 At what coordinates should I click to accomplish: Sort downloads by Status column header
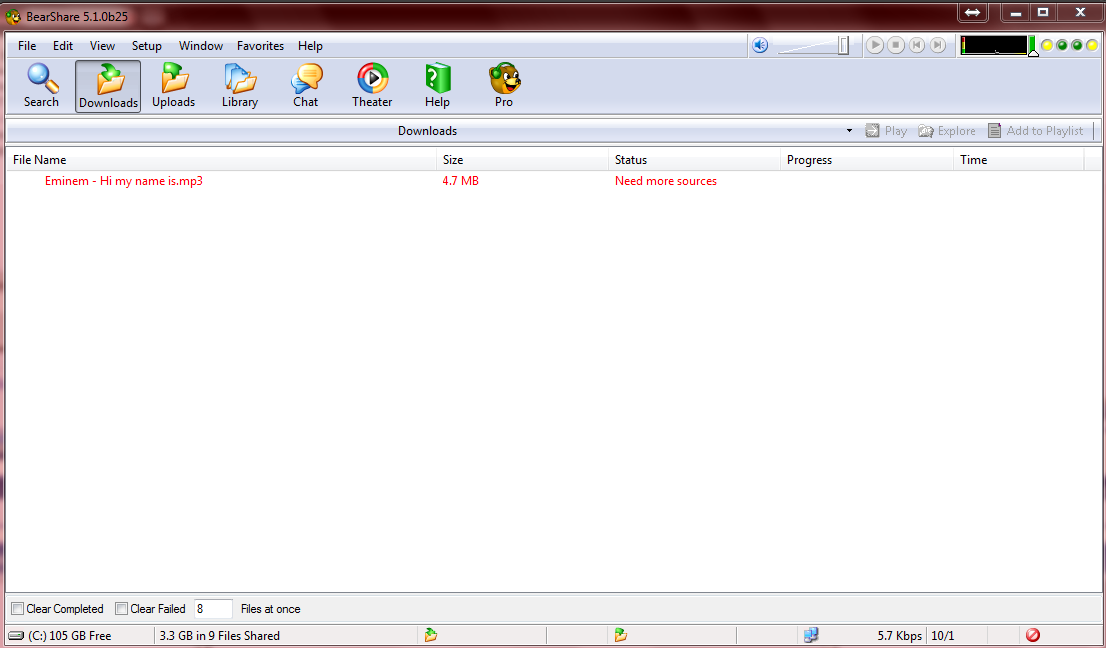631,160
